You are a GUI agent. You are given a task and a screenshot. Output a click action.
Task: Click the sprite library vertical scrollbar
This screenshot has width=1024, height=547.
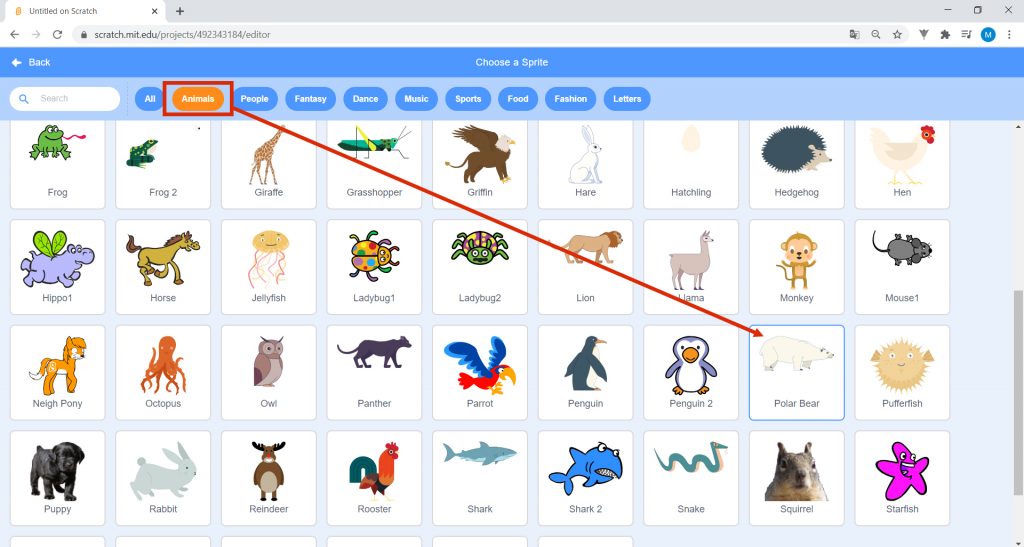[1018, 392]
